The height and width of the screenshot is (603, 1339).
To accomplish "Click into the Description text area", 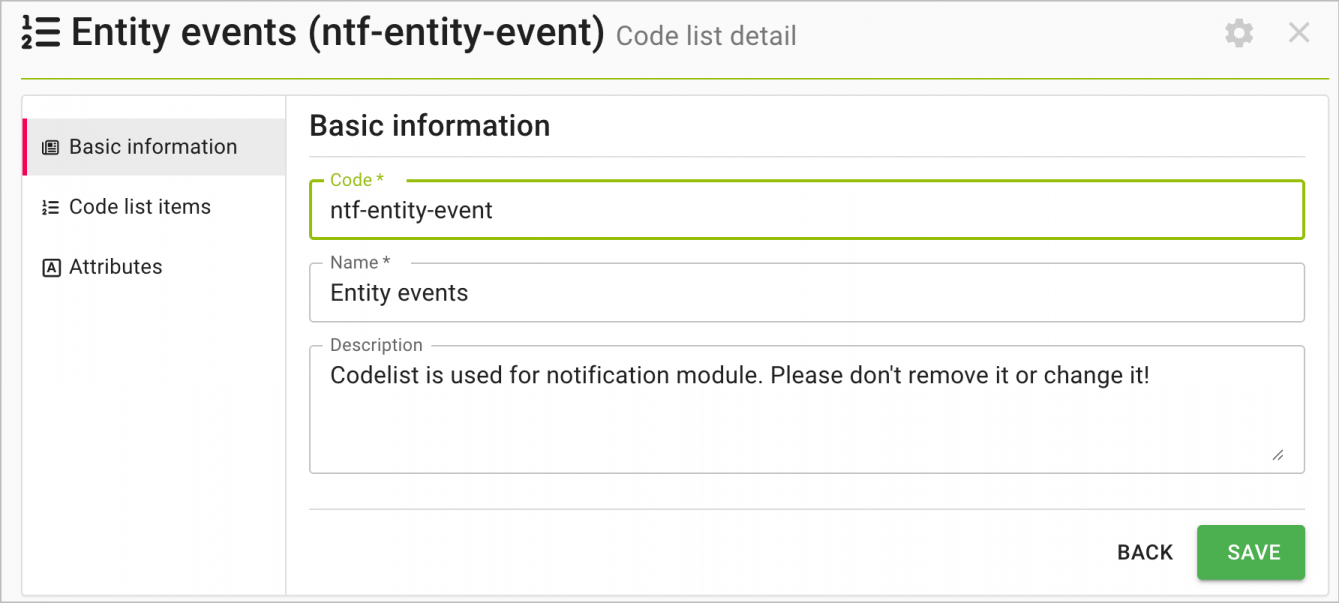I will tap(807, 410).
